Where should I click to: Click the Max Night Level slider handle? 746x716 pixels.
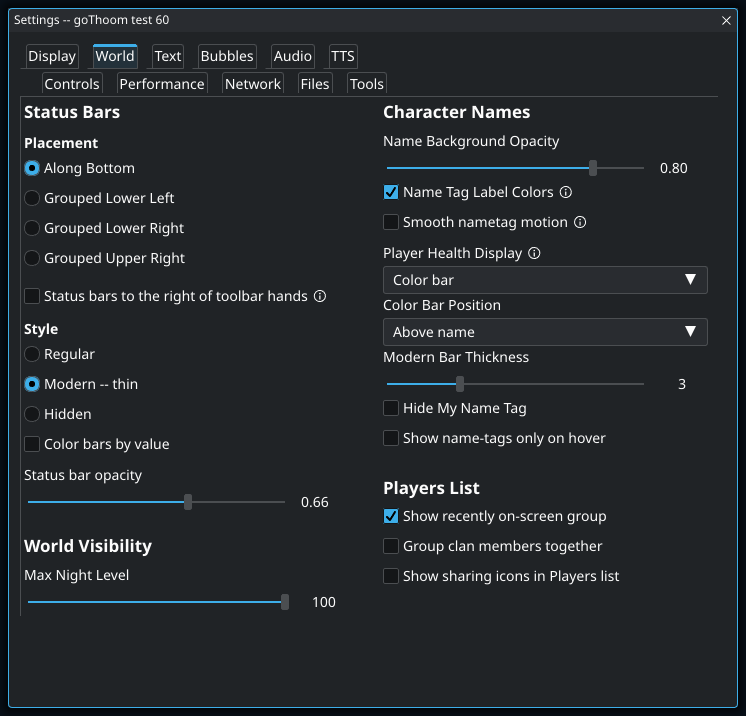(285, 602)
